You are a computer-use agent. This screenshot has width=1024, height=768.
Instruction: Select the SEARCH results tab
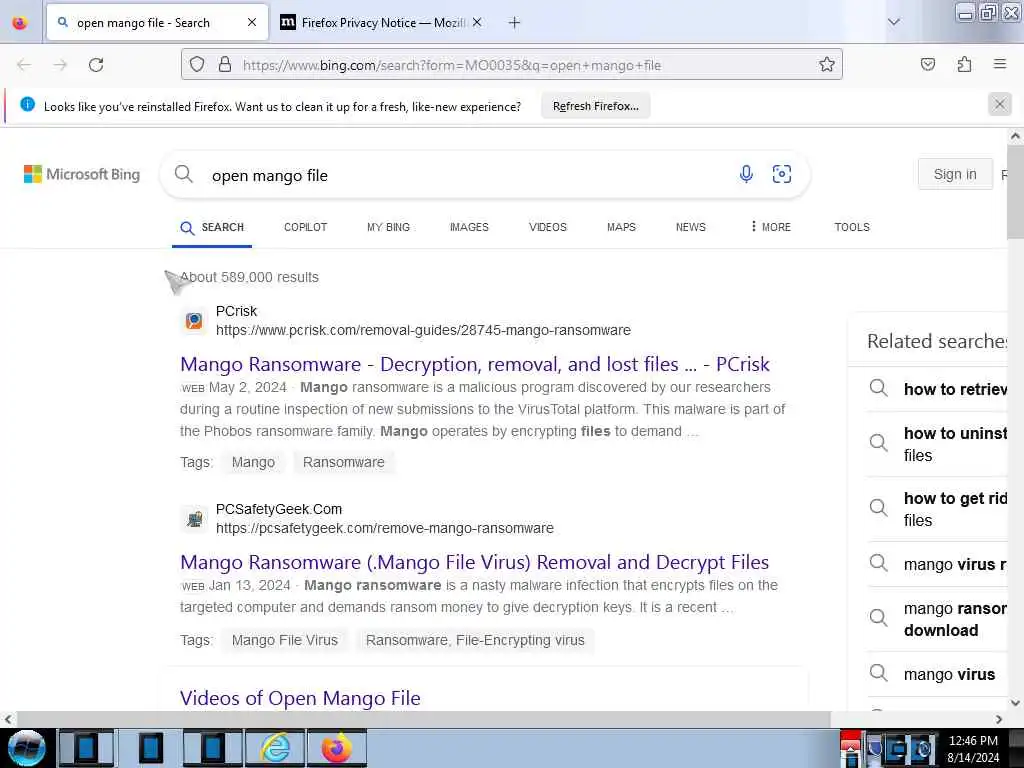pos(212,227)
